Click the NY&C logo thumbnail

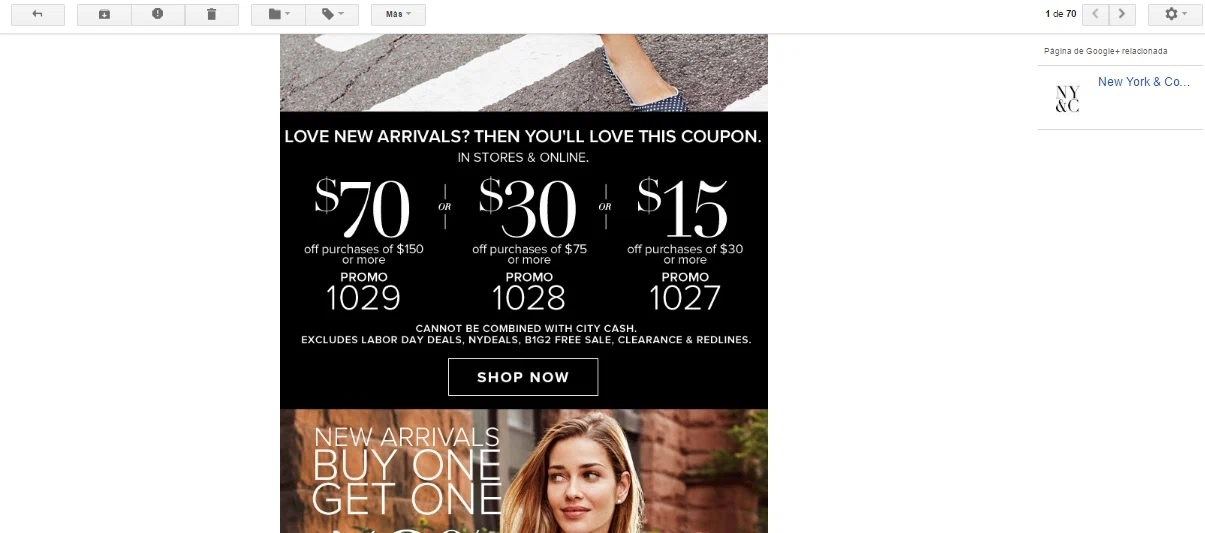click(1067, 98)
